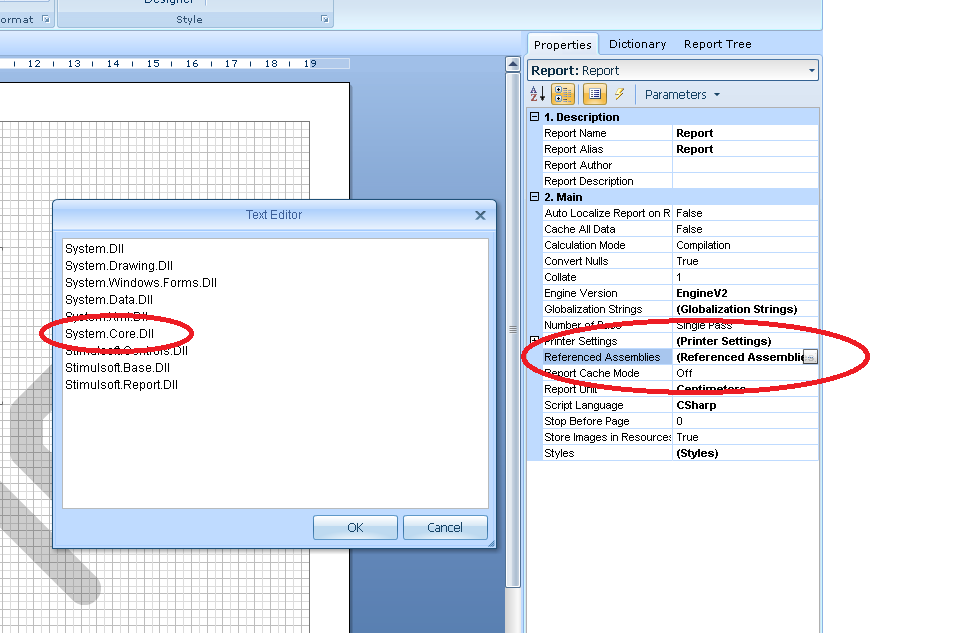Click the Stimulsoft.Base.Dll line
Screen dimensions: 961x633
118,368
